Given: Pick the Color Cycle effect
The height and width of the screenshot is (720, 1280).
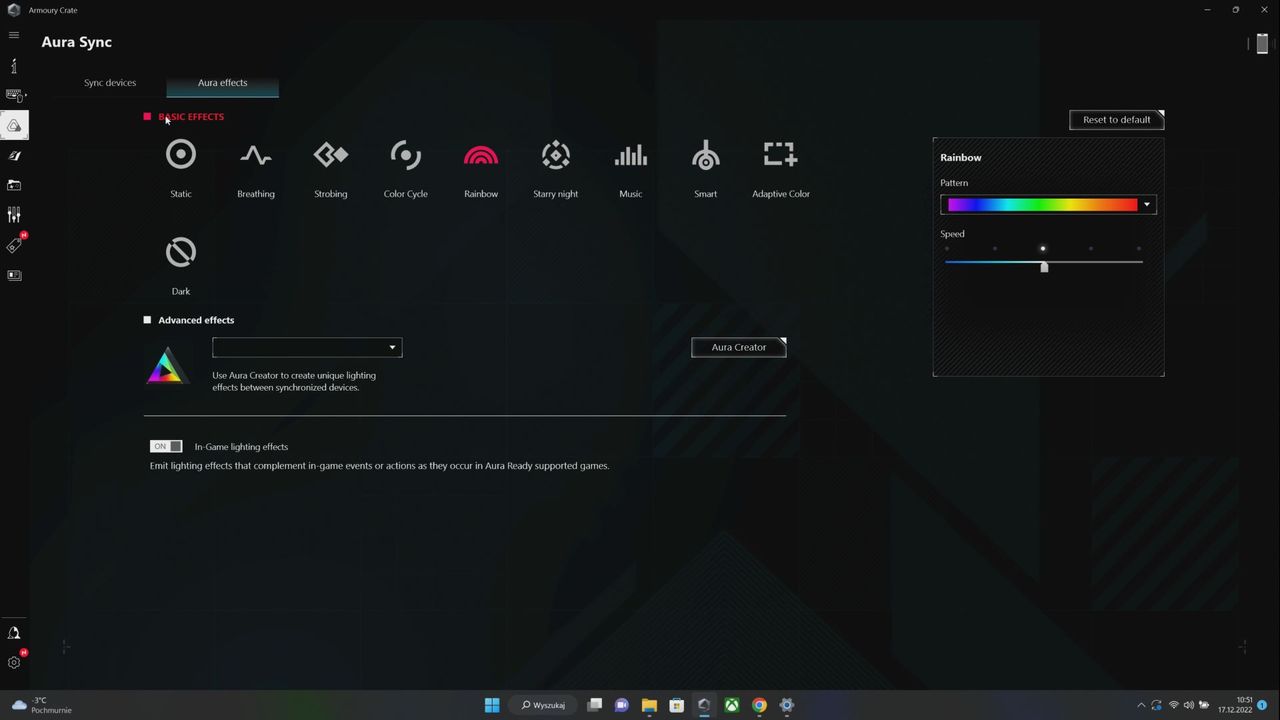Looking at the screenshot, I should (x=406, y=155).
